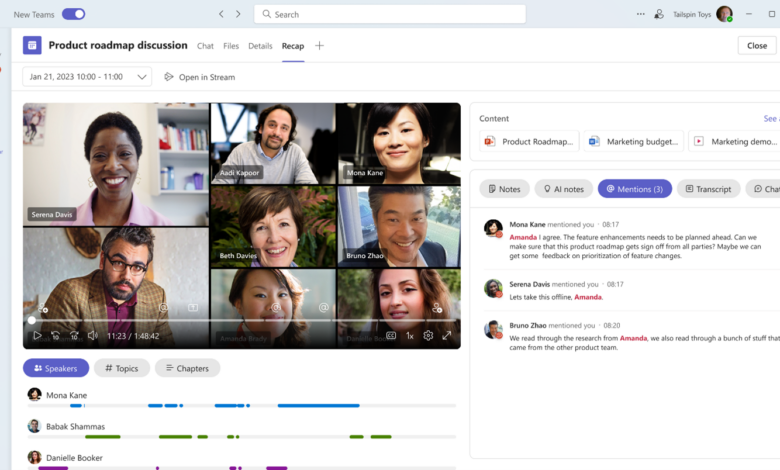The height and width of the screenshot is (470, 780).
Task: Open the Tailspin Toys profile avatar
Action: [724, 14]
